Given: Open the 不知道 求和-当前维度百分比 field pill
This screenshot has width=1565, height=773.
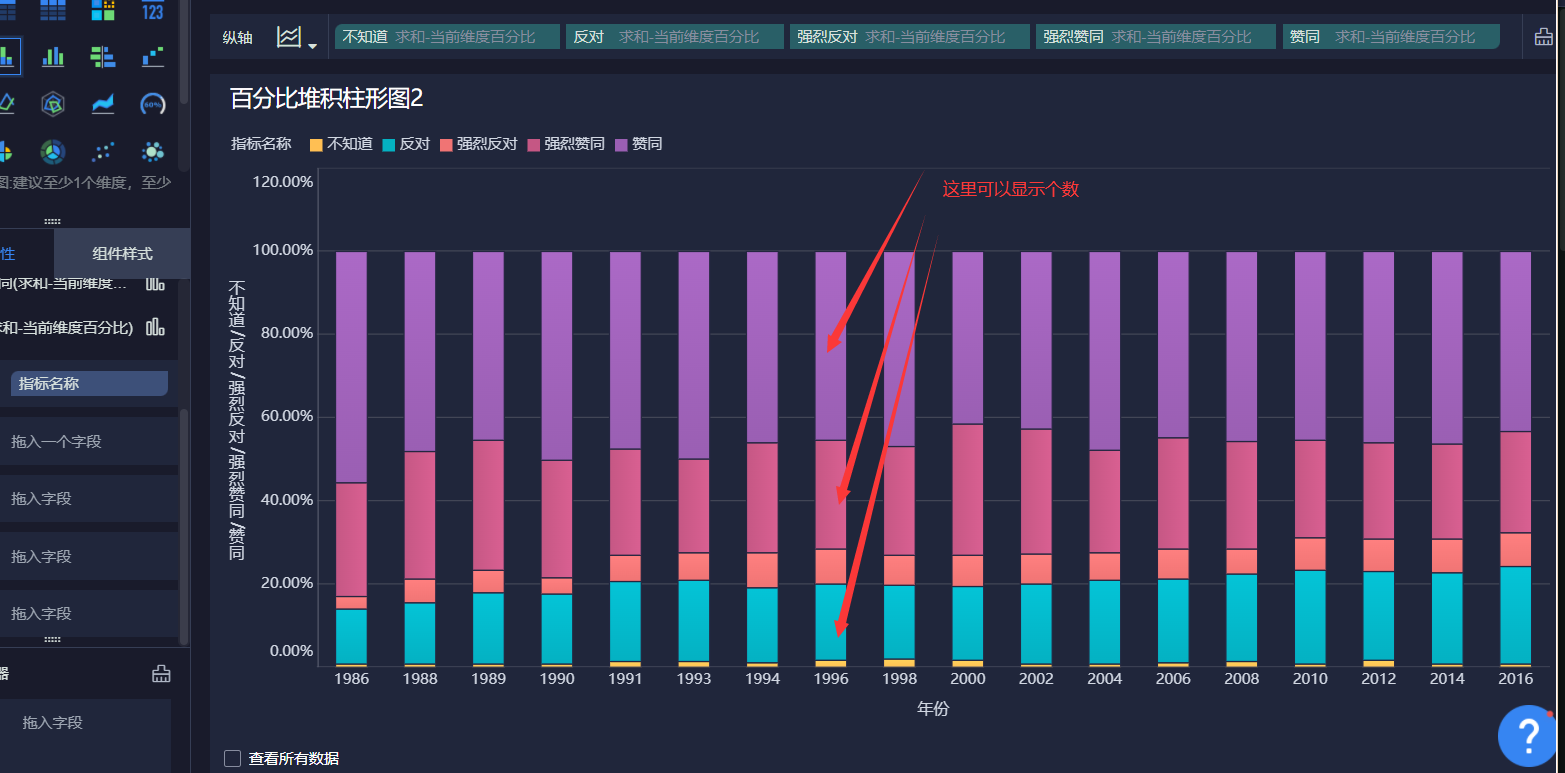Looking at the screenshot, I should point(447,37).
